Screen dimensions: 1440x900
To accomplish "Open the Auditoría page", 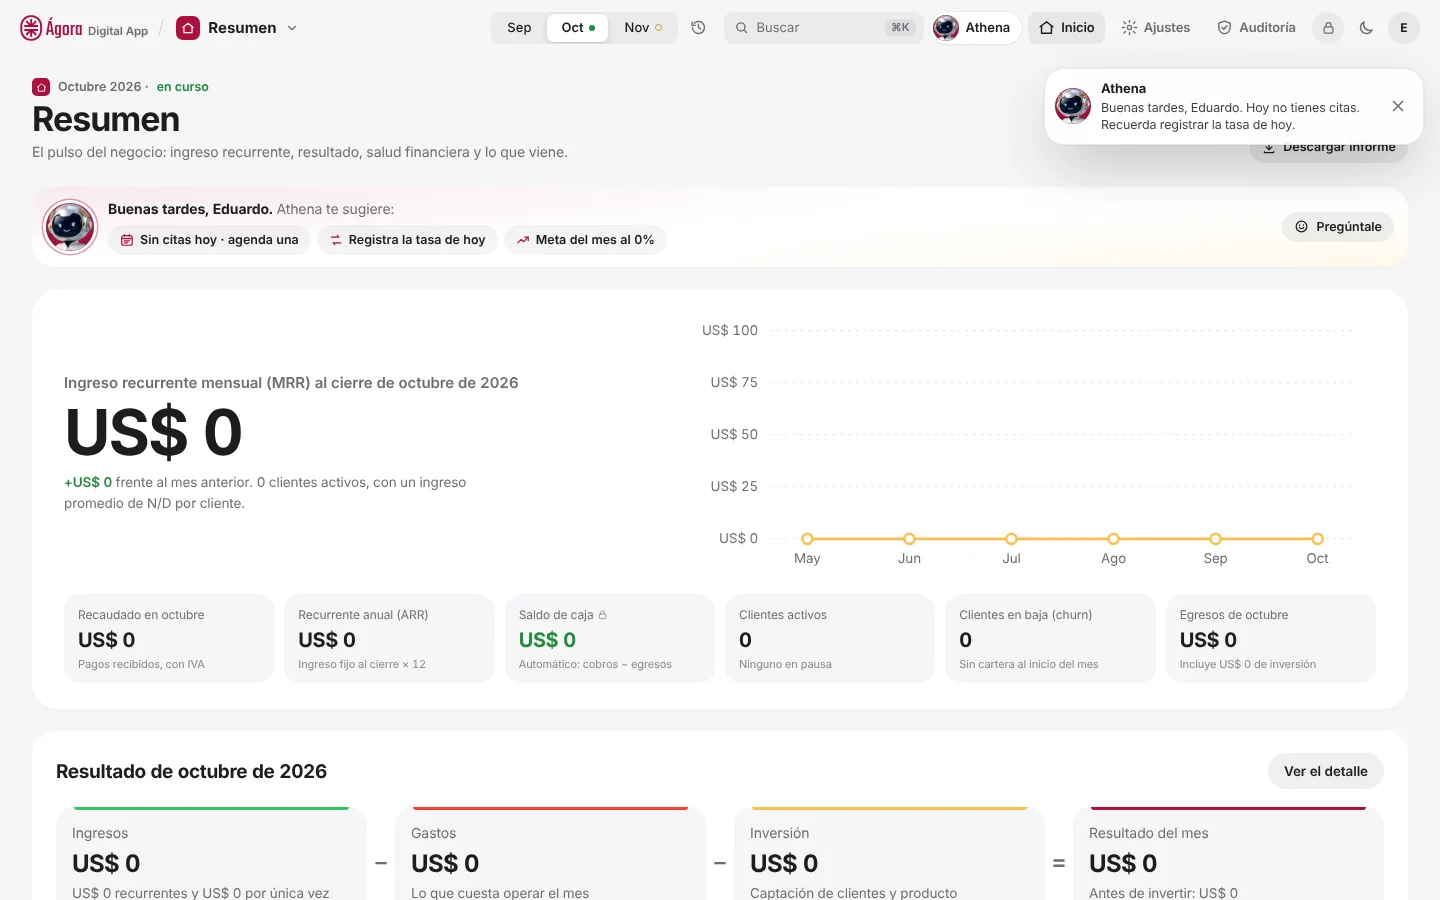I will pyautogui.click(x=1256, y=28).
